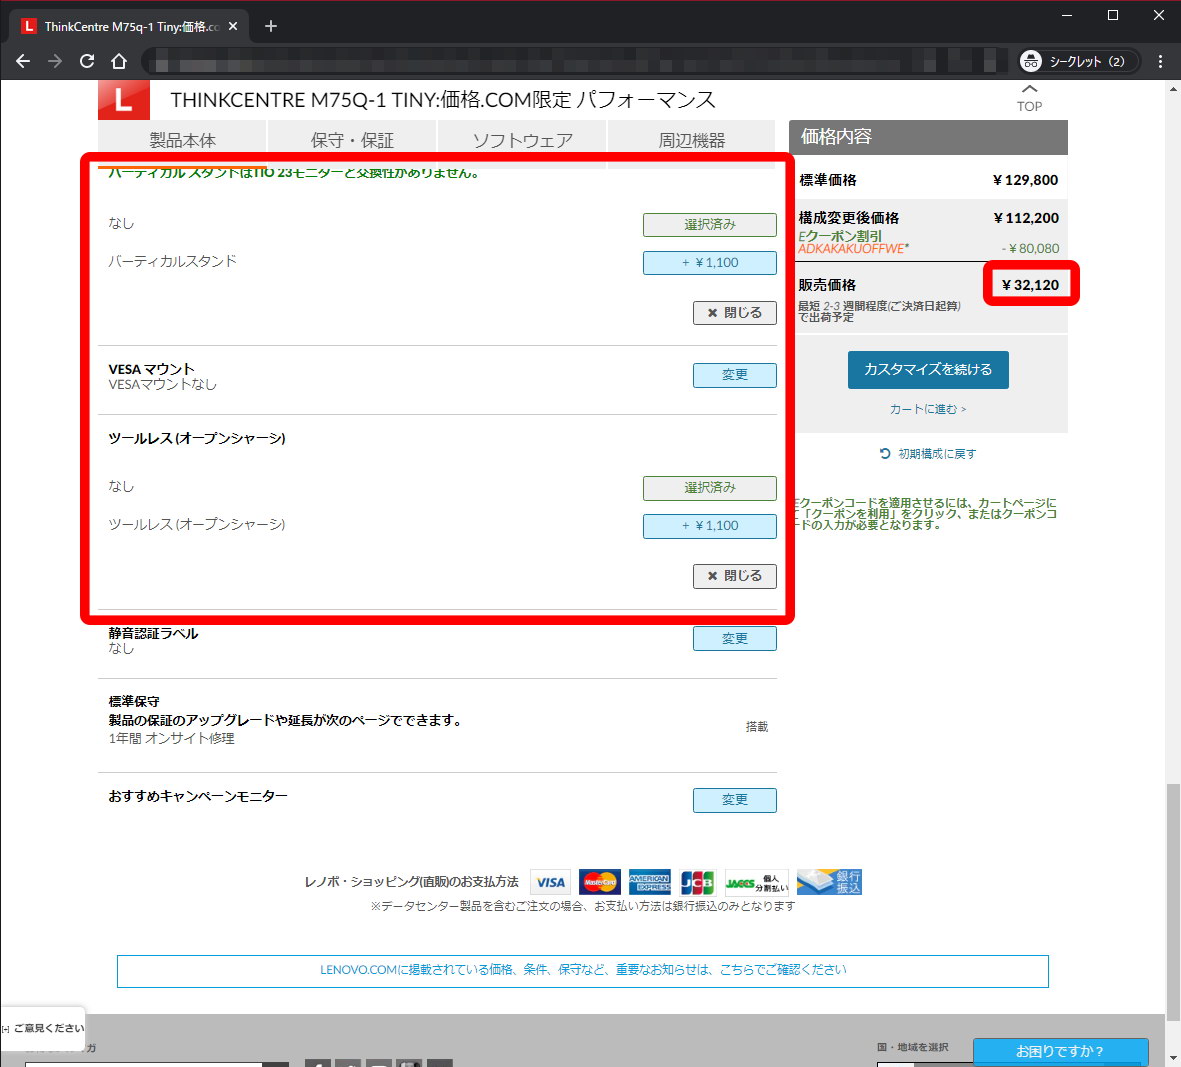This screenshot has width=1181, height=1067.
Task: Open the LENOVO.COM important notices link
Action: pos(583,970)
